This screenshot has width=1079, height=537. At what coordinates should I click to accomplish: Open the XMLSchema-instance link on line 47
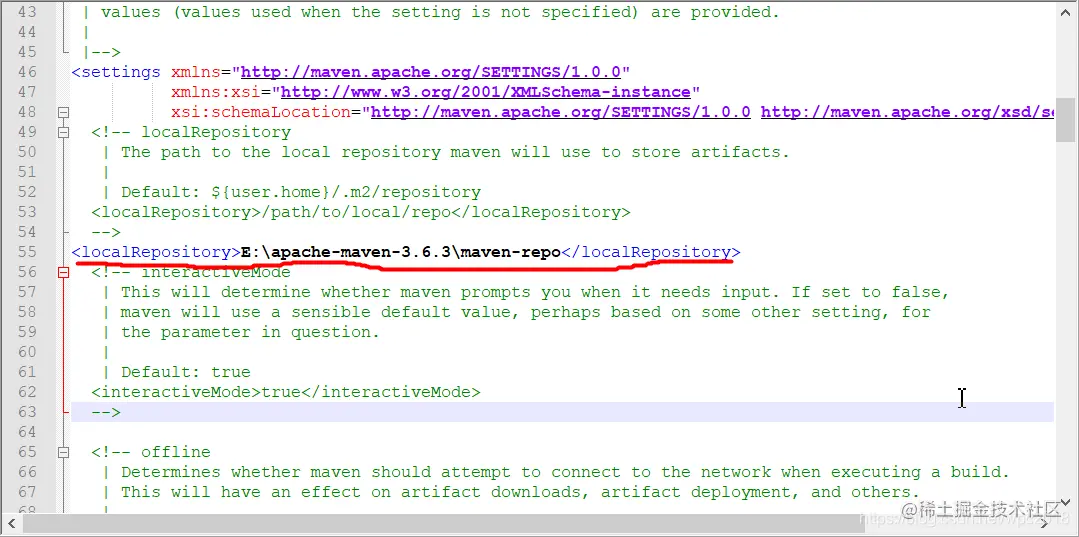[485, 92]
